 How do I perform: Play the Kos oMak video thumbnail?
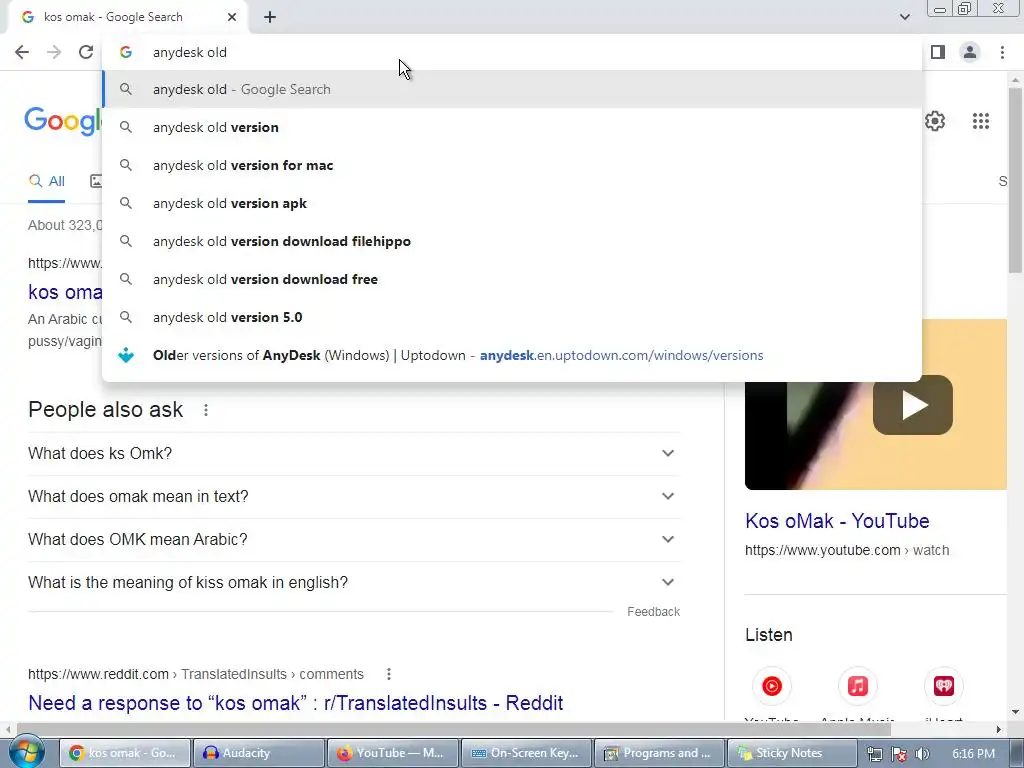coord(912,405)
